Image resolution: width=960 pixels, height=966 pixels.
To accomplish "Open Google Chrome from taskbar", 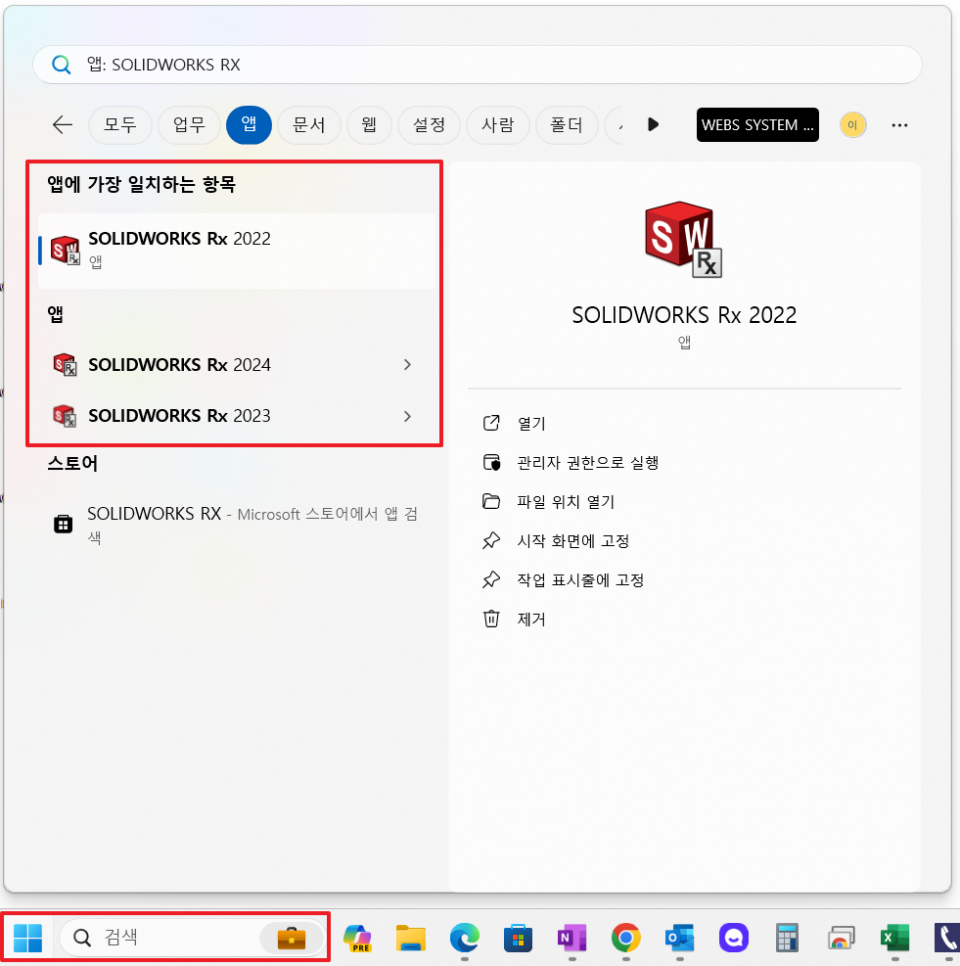I will pos(625,938).
